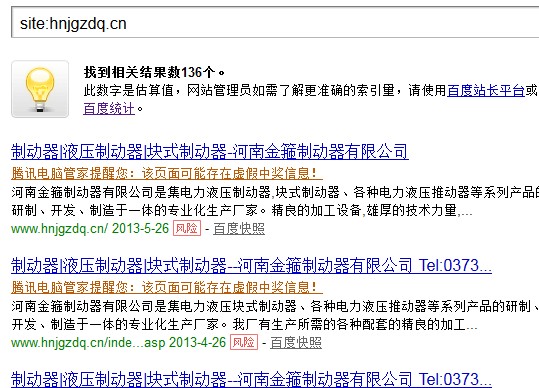539x388 pixels.
Task: Open the 百度统计 link
Action: pyautogui.click(x=109, y=109)
